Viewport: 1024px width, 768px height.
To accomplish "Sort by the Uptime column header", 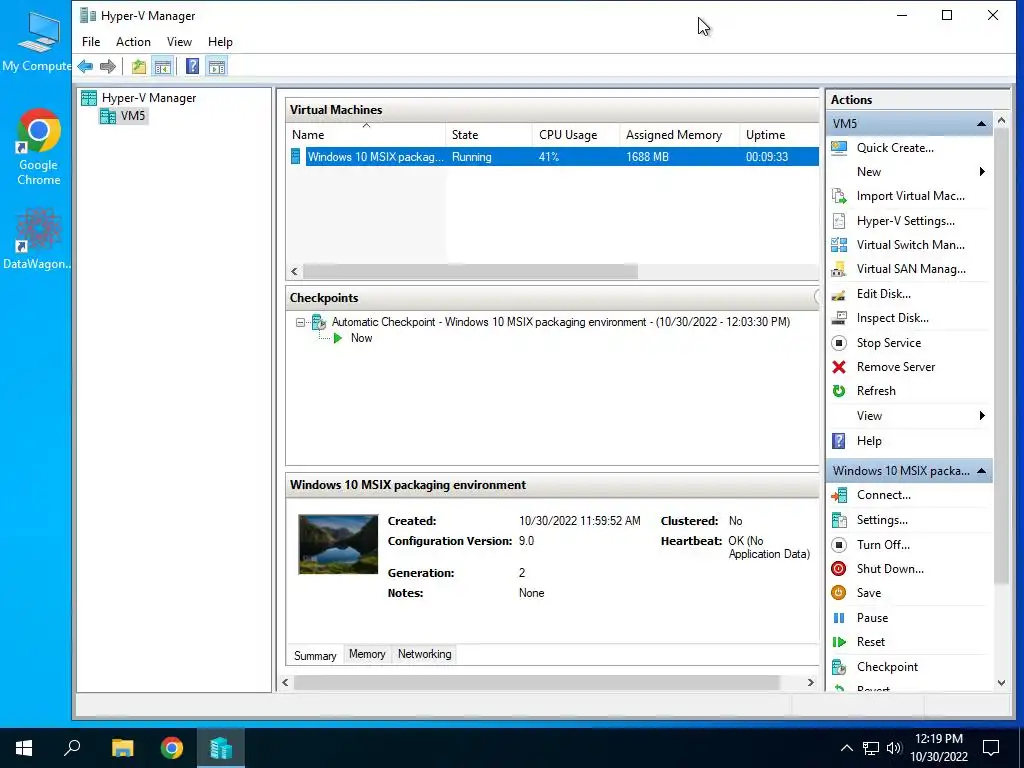I will point(779,135).
